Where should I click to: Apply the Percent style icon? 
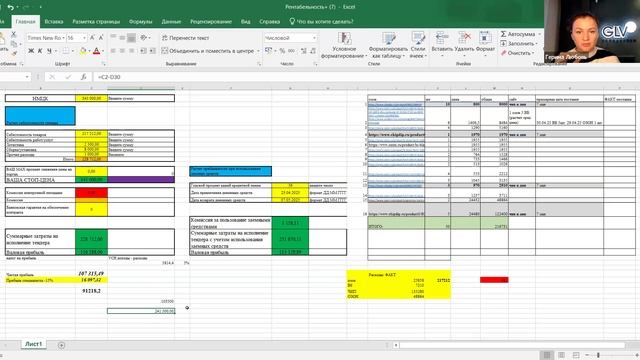[x=282, y=51]
